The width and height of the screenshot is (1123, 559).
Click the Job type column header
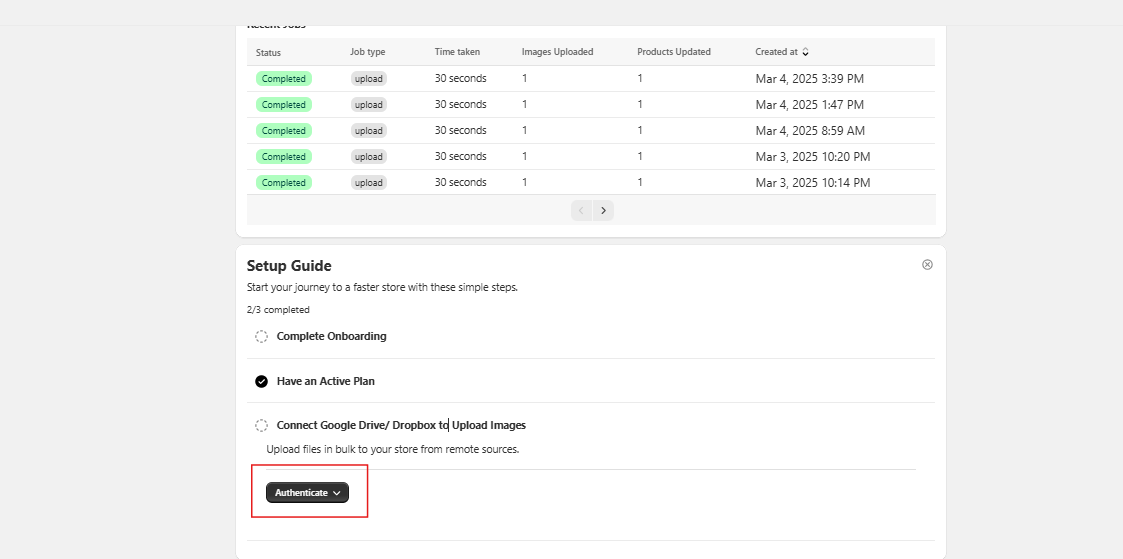click(x=367, y=52)
